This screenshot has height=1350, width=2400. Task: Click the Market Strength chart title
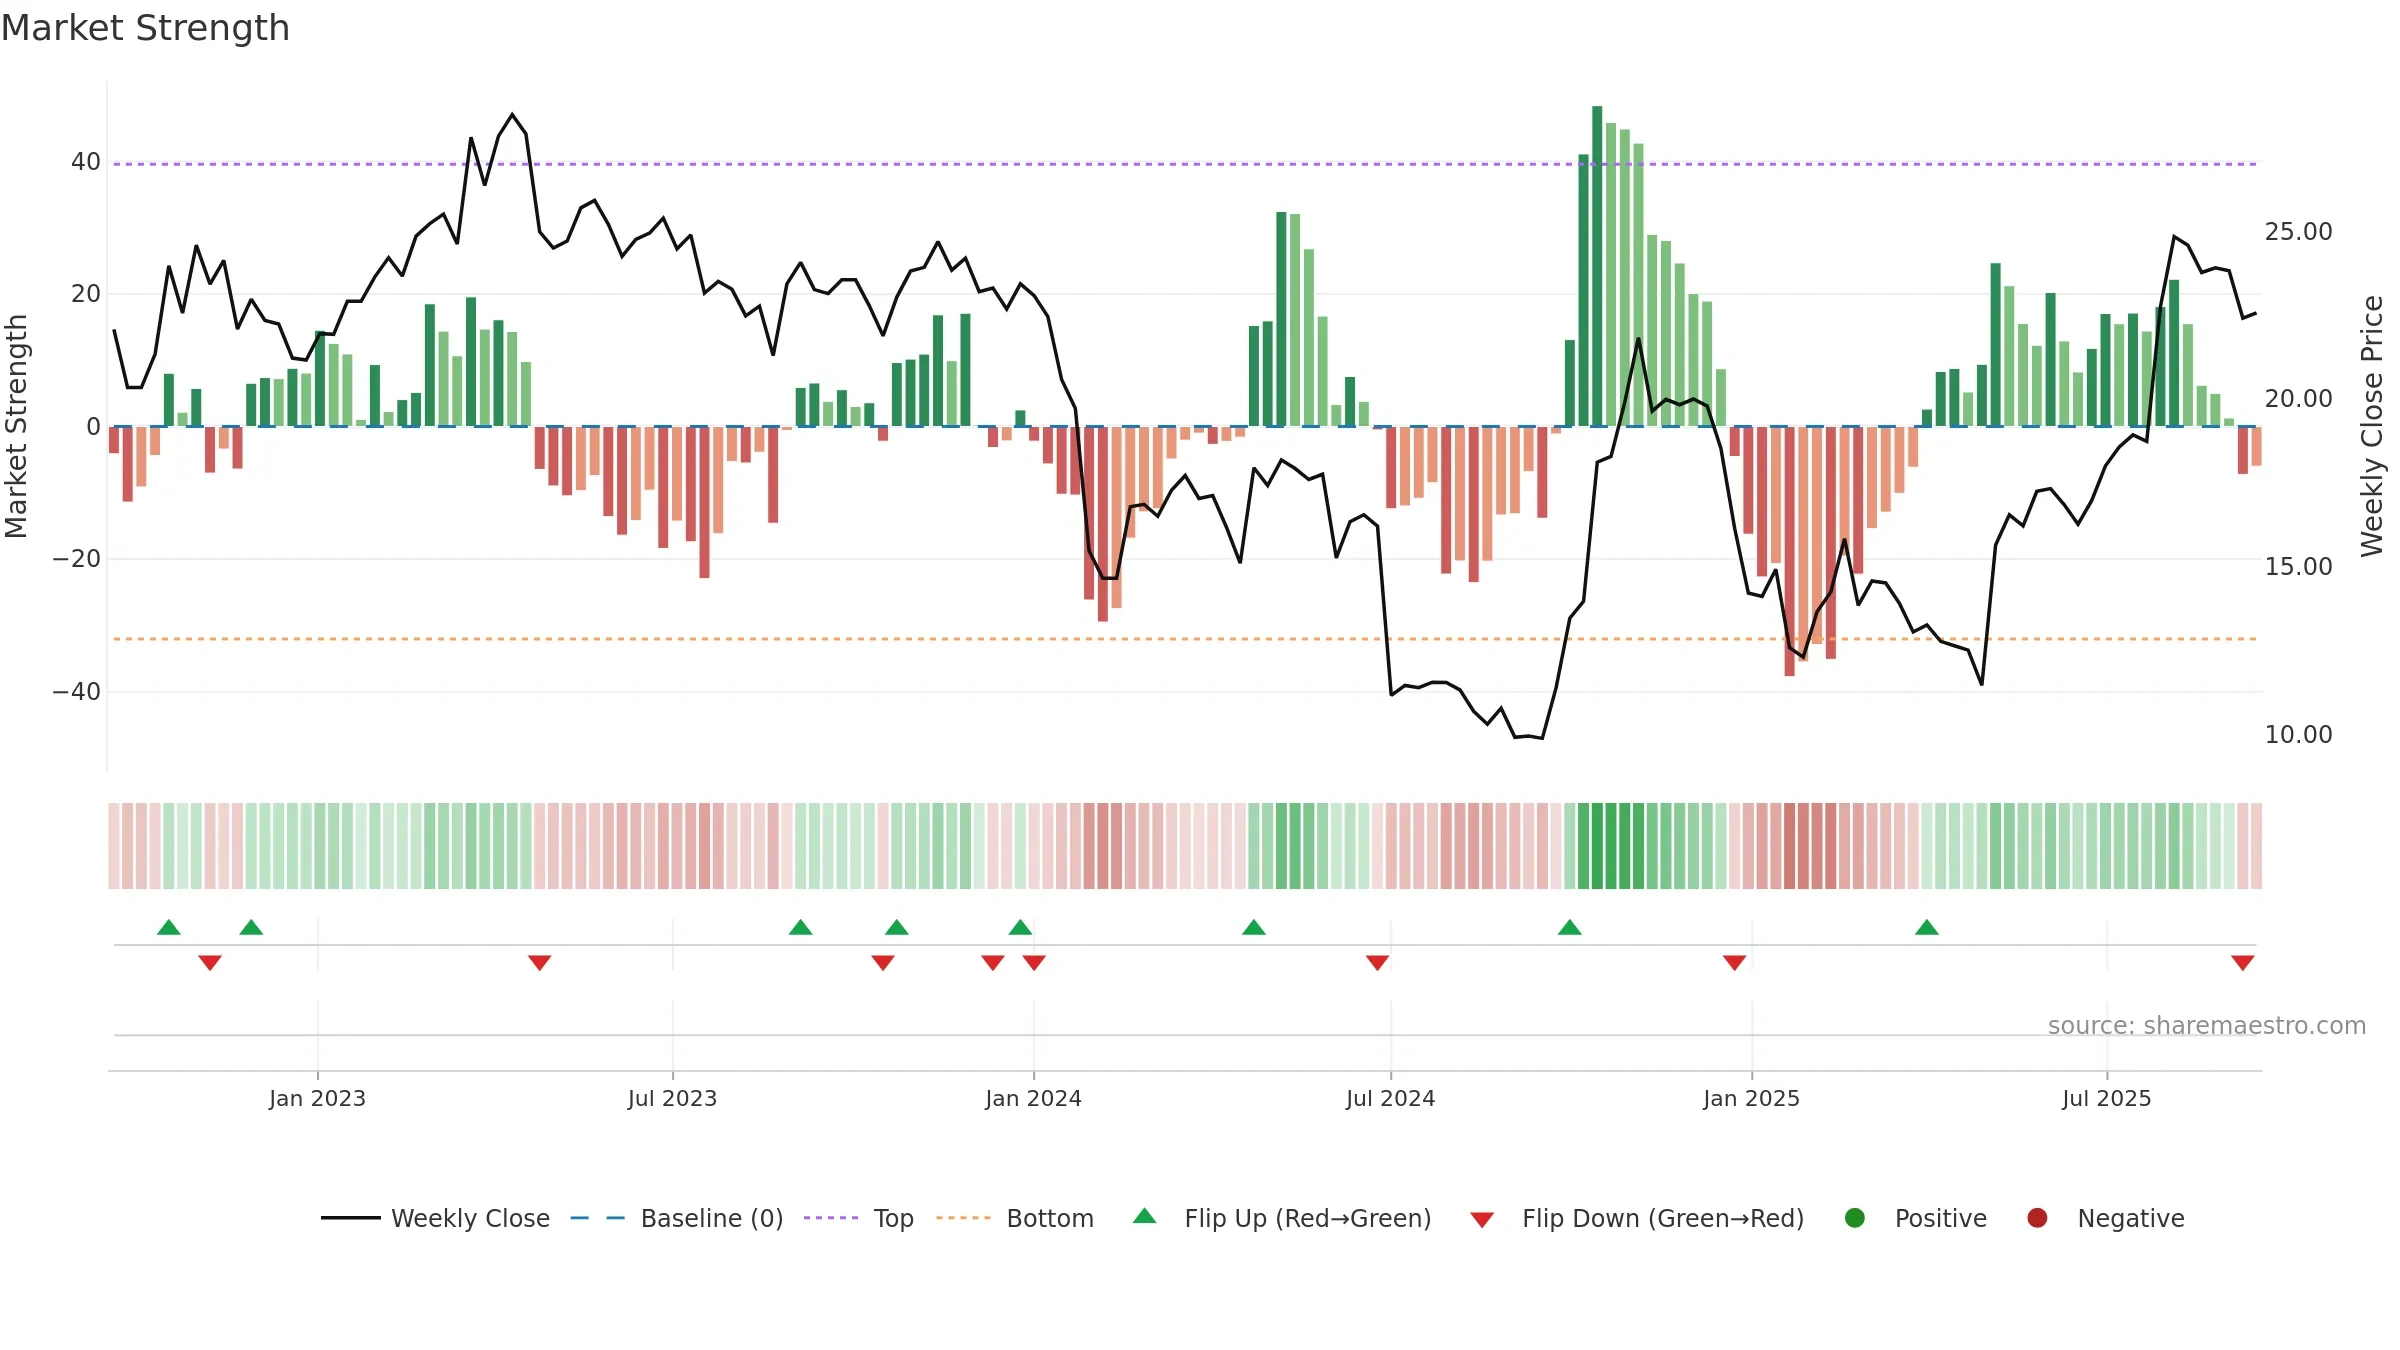tap(145, 28)
